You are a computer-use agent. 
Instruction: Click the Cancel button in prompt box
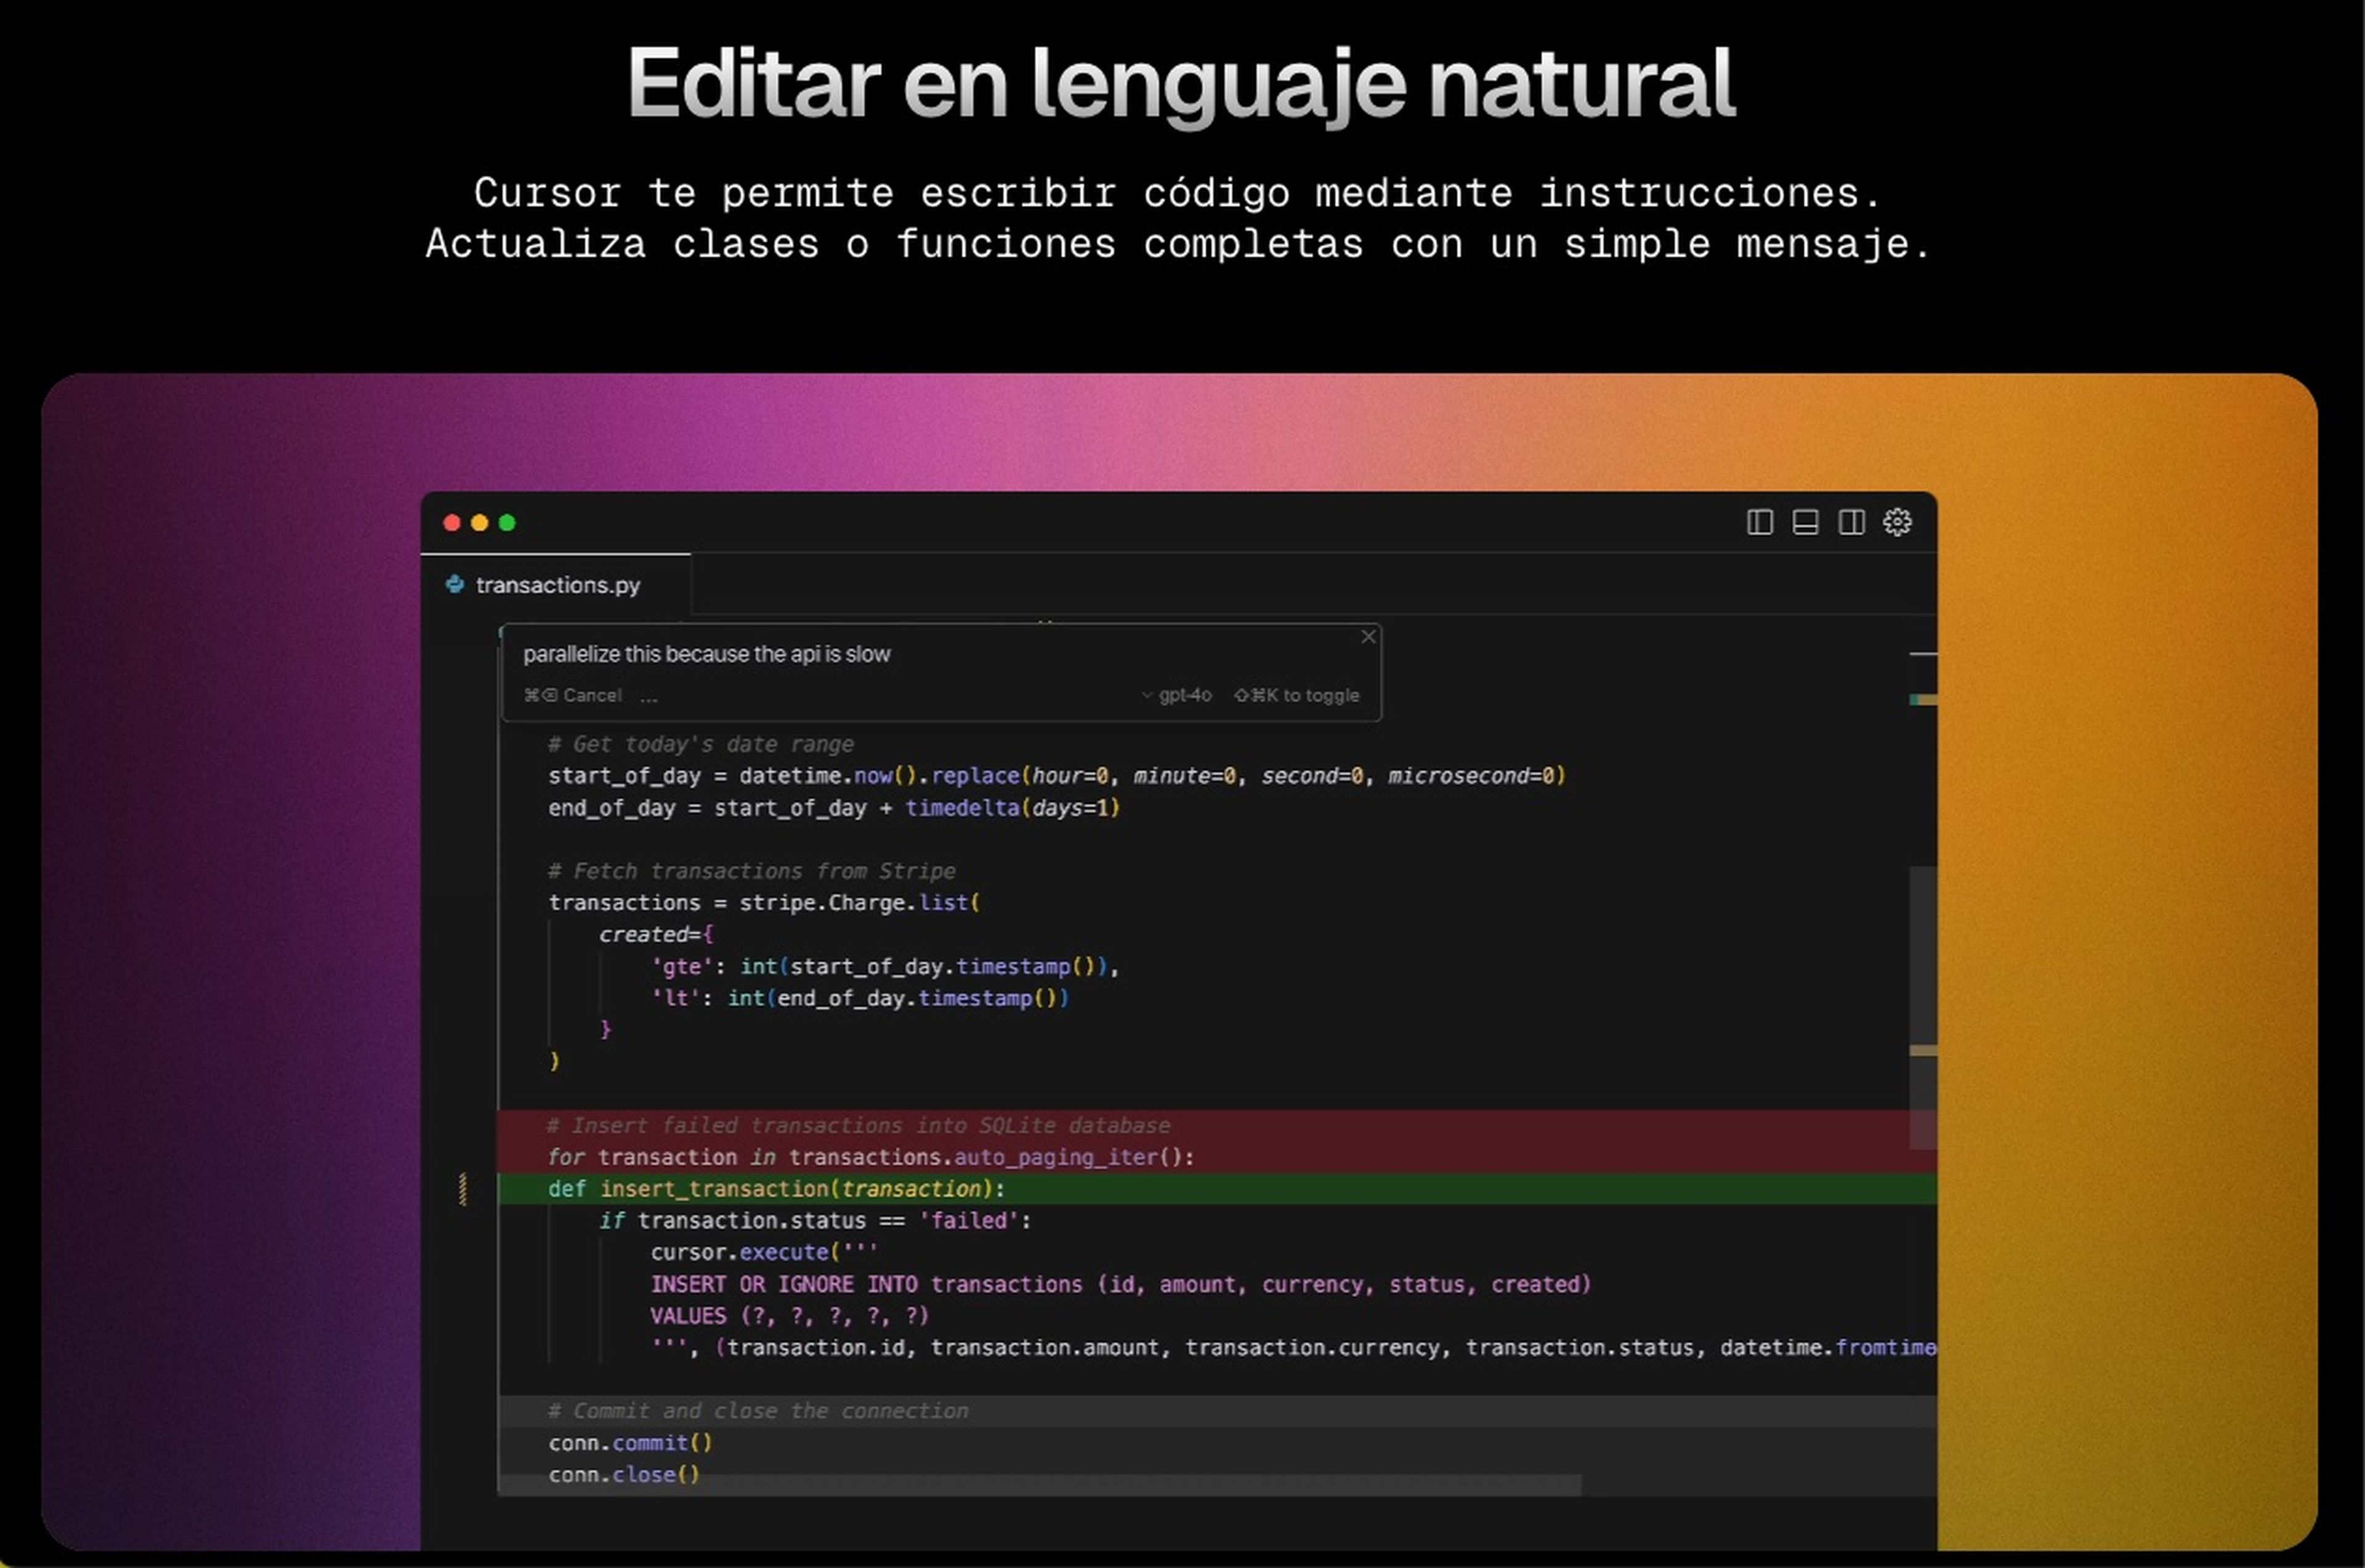tap(573, 695)
